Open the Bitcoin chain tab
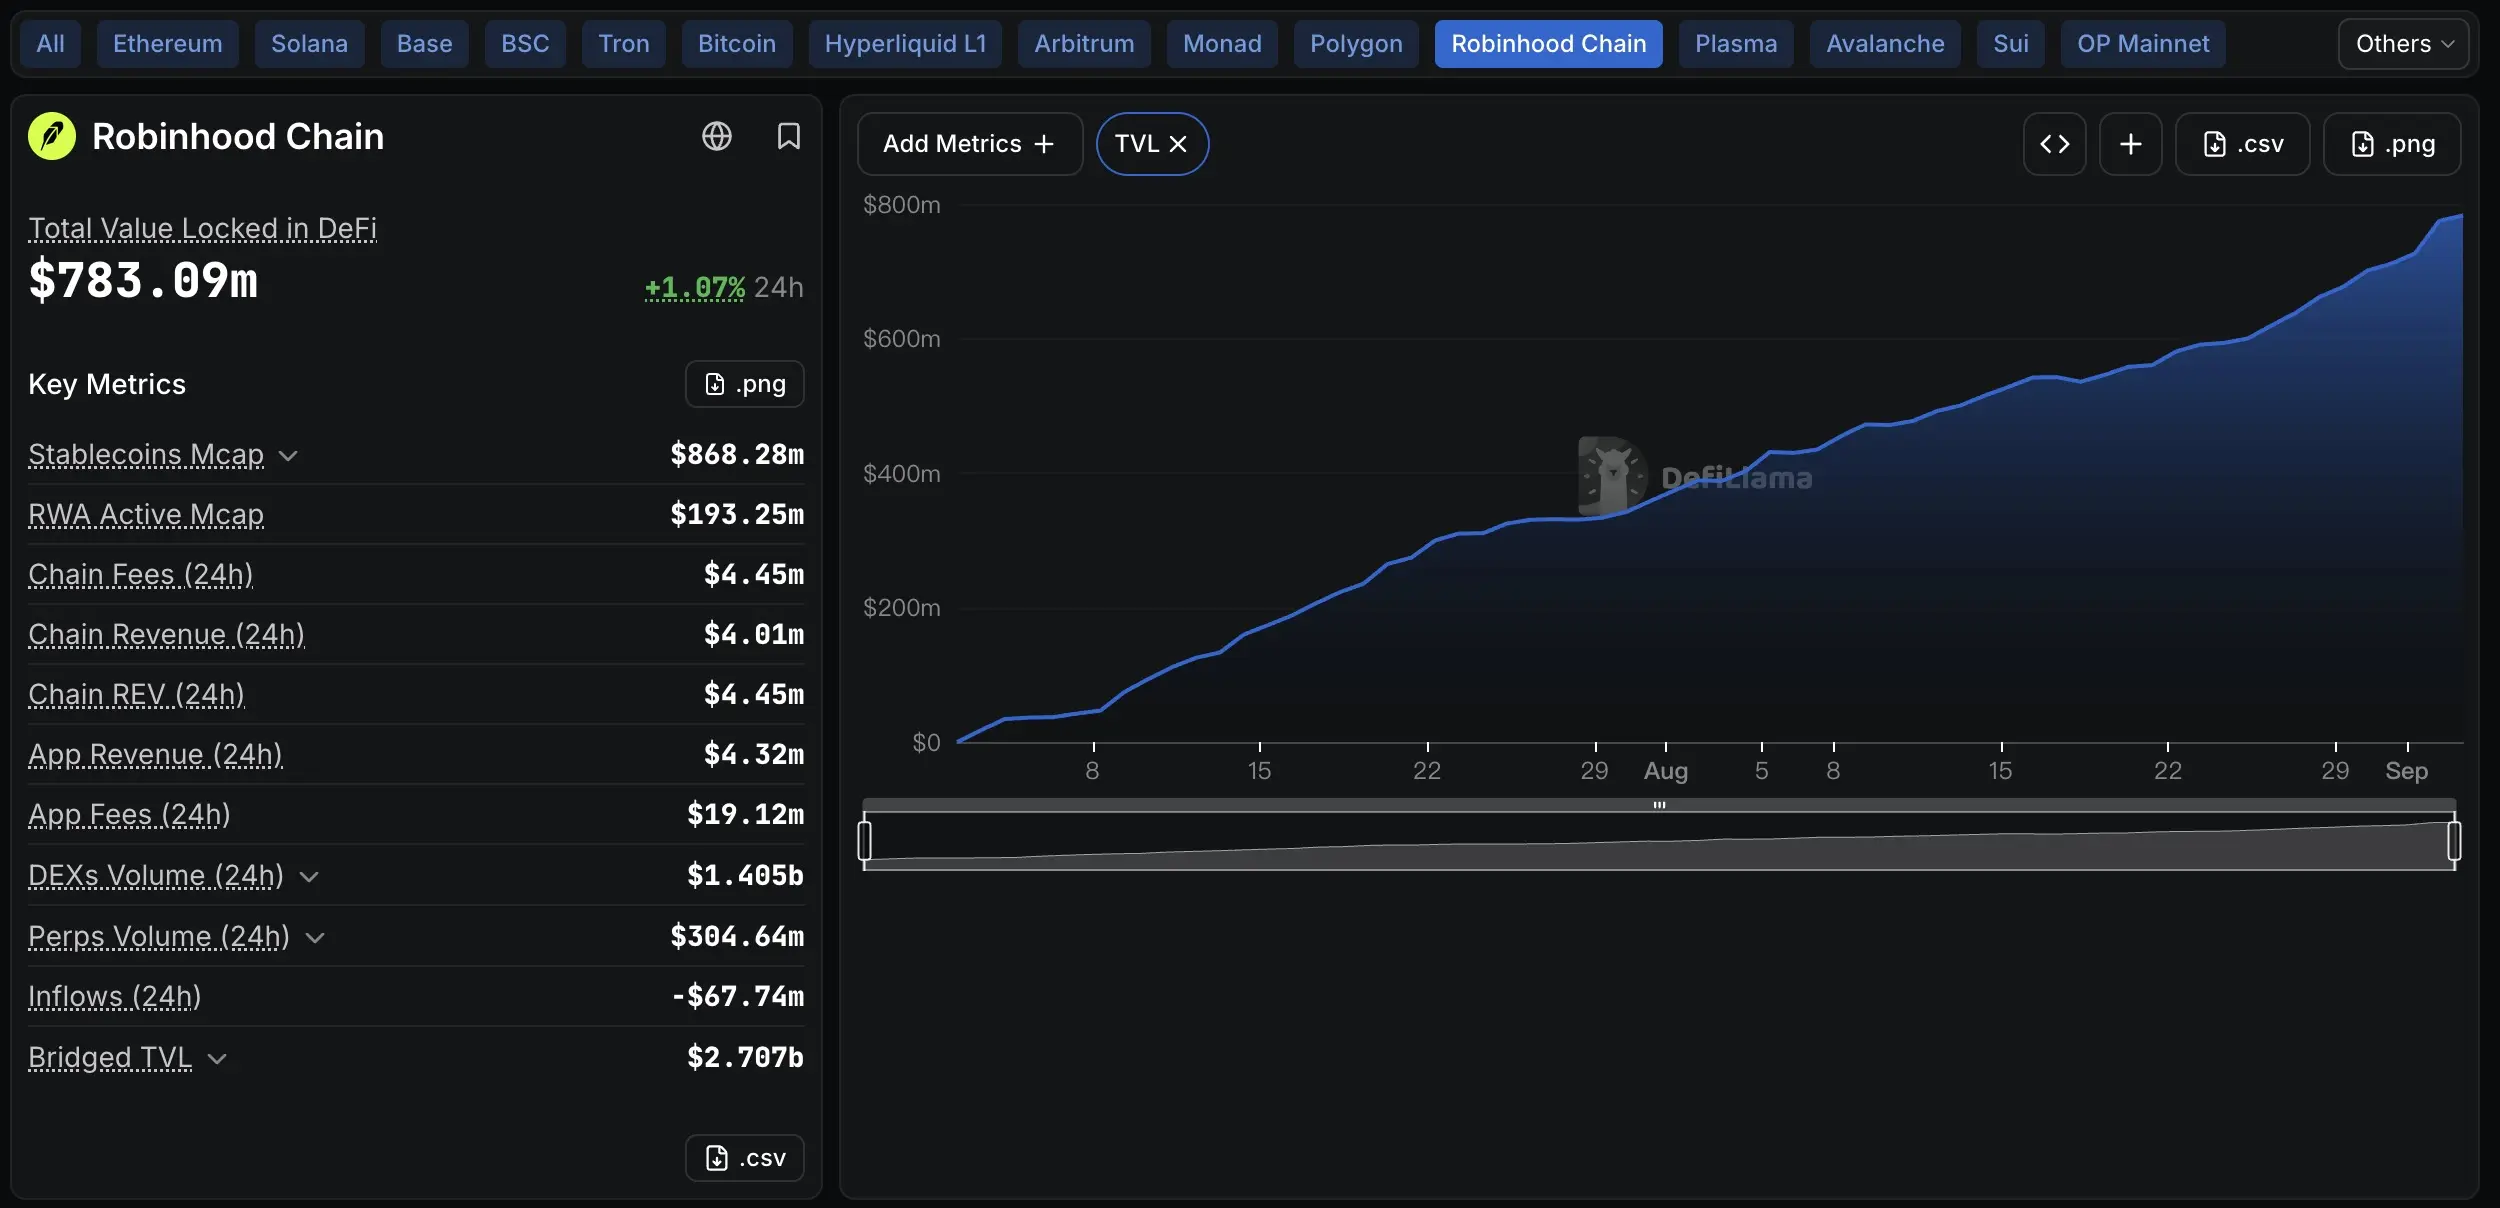The width and height of the screenshot is (2500, 1208). pos(737,44)
